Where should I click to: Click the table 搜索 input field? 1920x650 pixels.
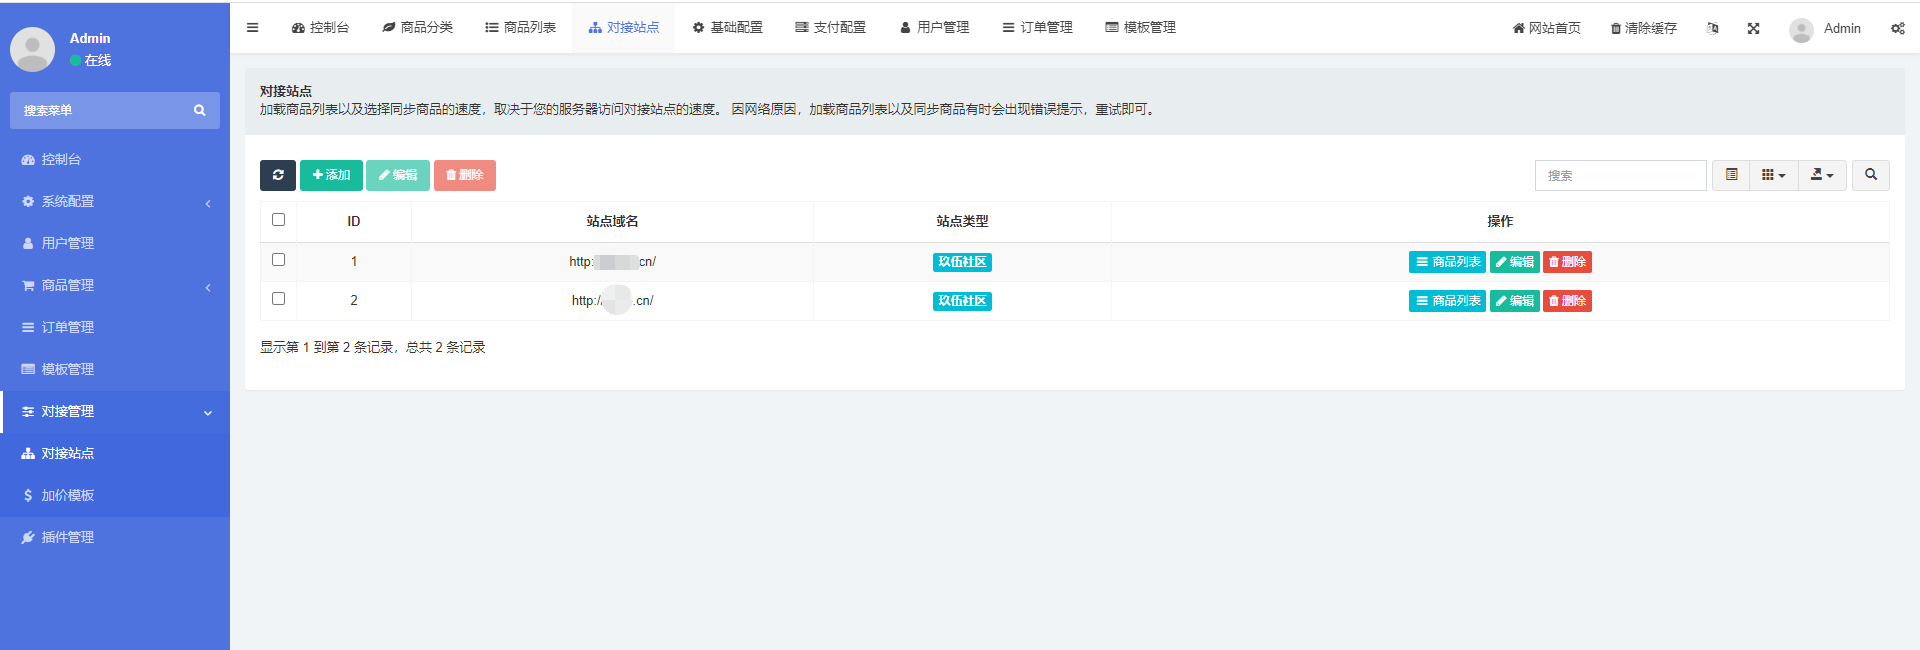(x=1620, y=175)
